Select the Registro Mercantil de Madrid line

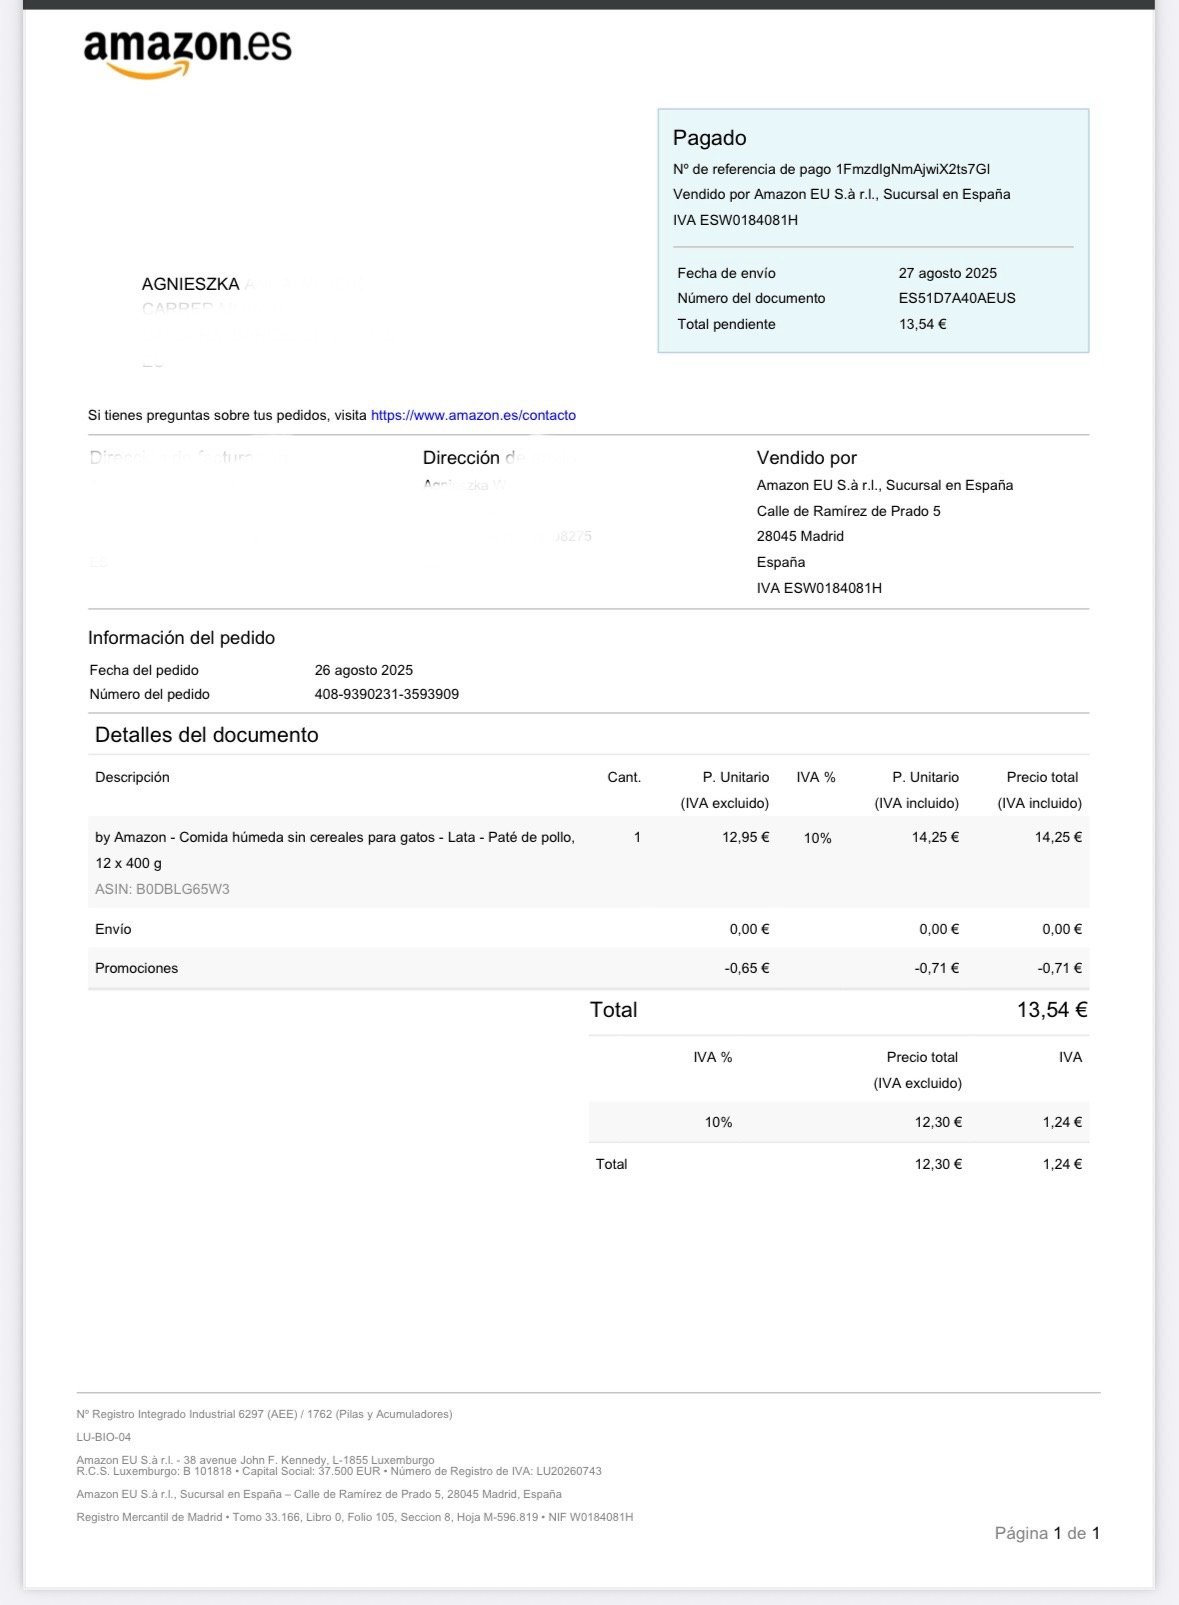355,1517
